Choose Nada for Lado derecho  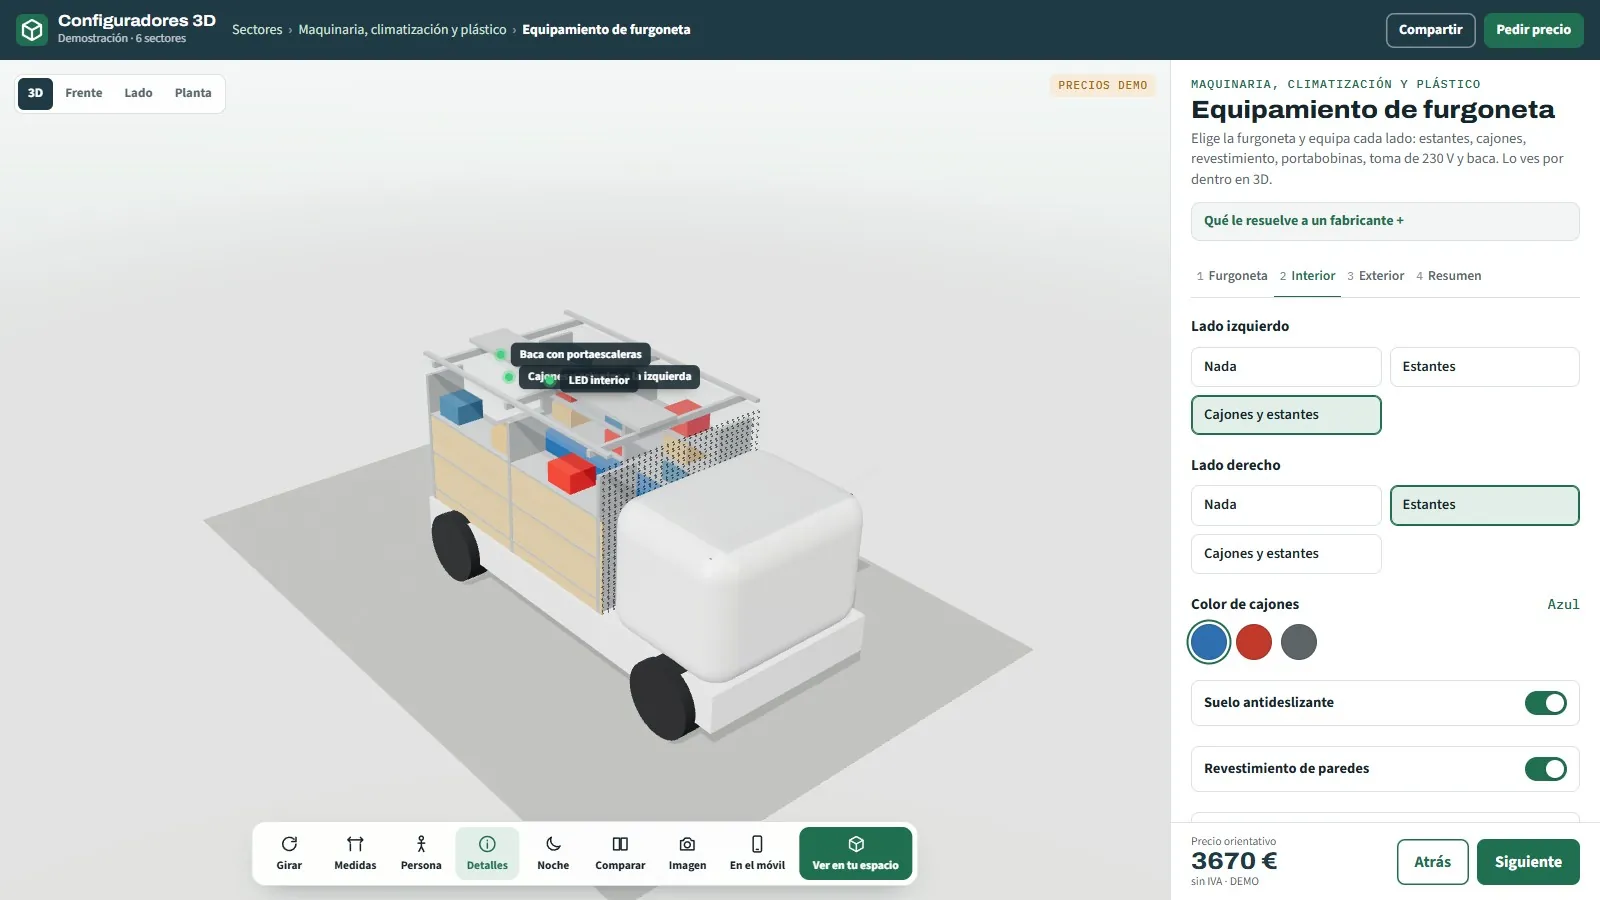pyautogui.click(x=1286, y=505)
